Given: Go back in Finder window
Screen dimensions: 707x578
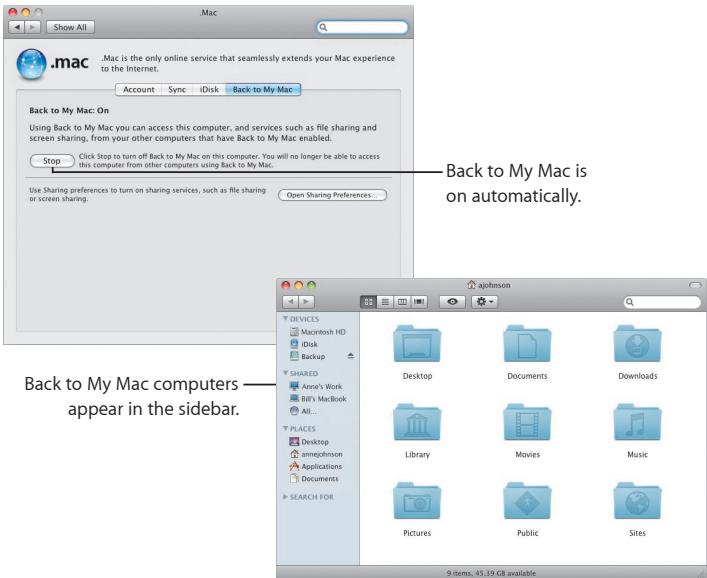Looking at the screenshot, I should point(290,302).
